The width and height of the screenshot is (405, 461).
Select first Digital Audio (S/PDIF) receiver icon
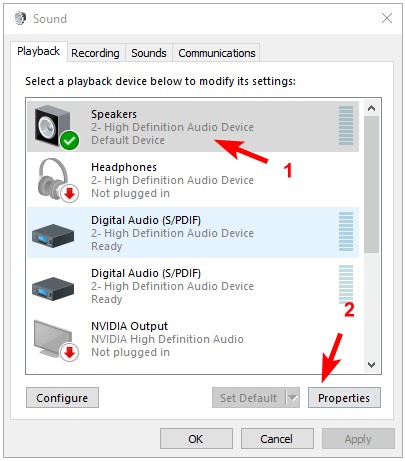click(53, 235)
